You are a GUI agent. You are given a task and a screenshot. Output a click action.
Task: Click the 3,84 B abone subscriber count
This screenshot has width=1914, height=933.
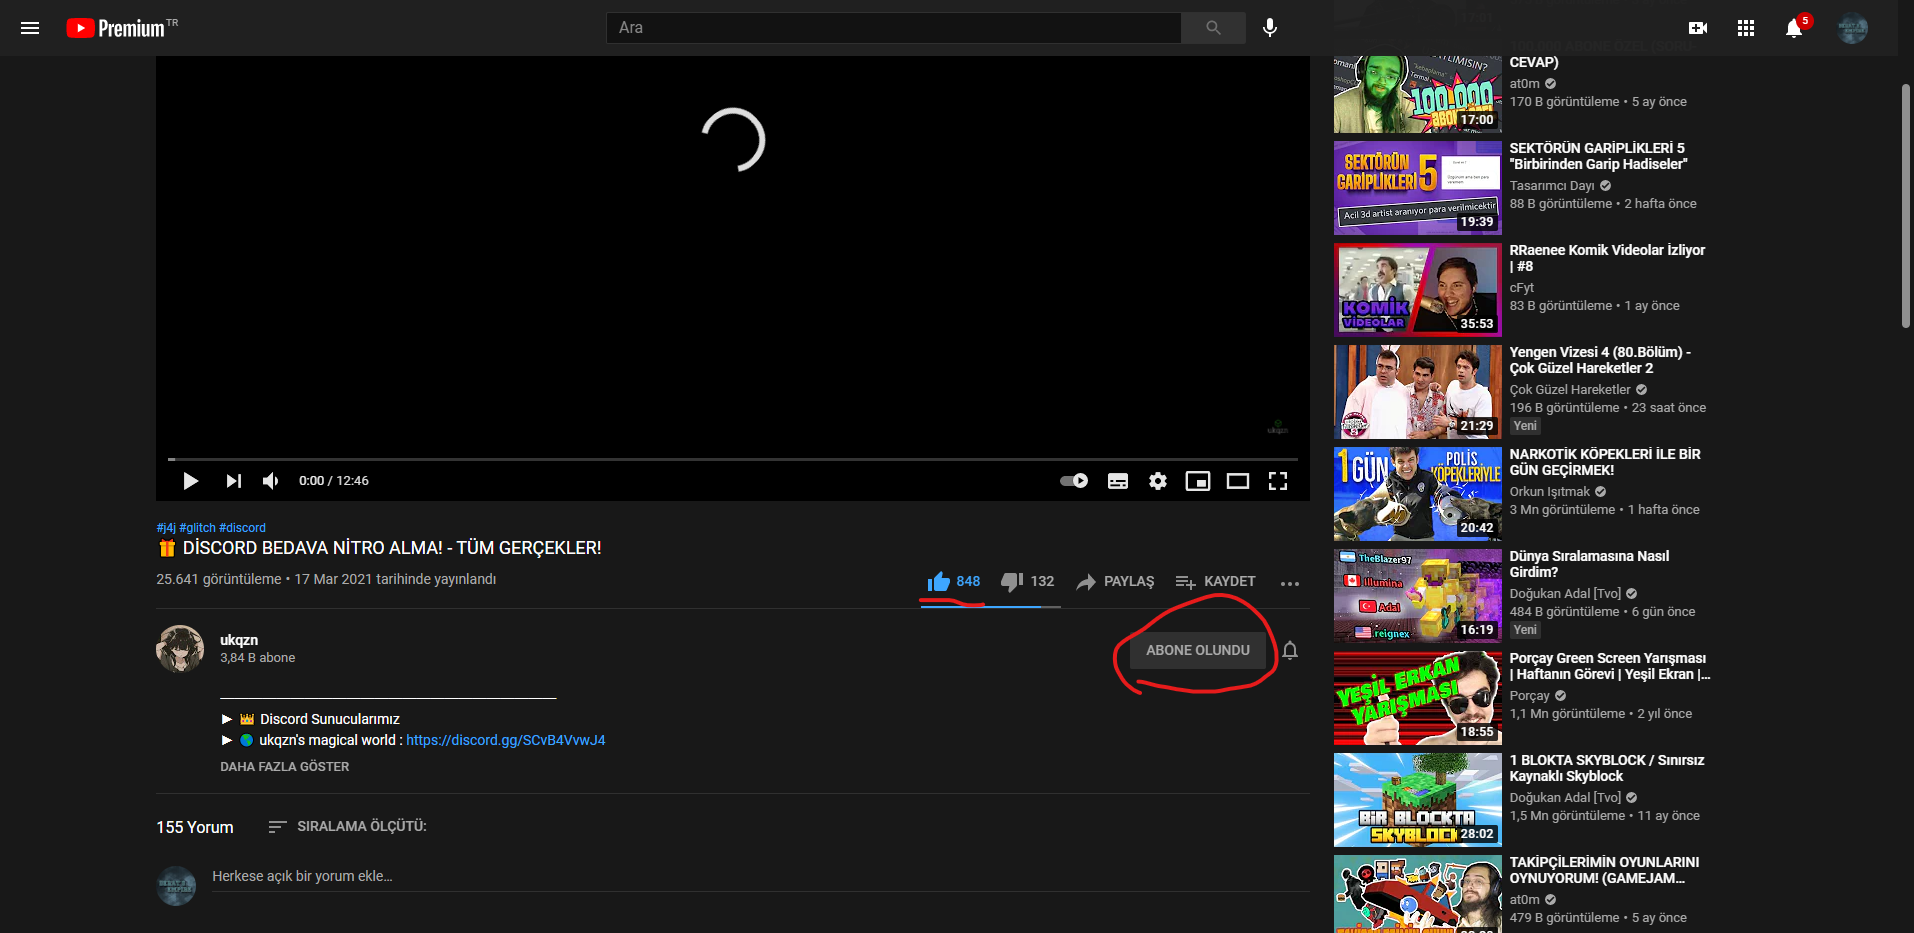click(x=258, y=658)
